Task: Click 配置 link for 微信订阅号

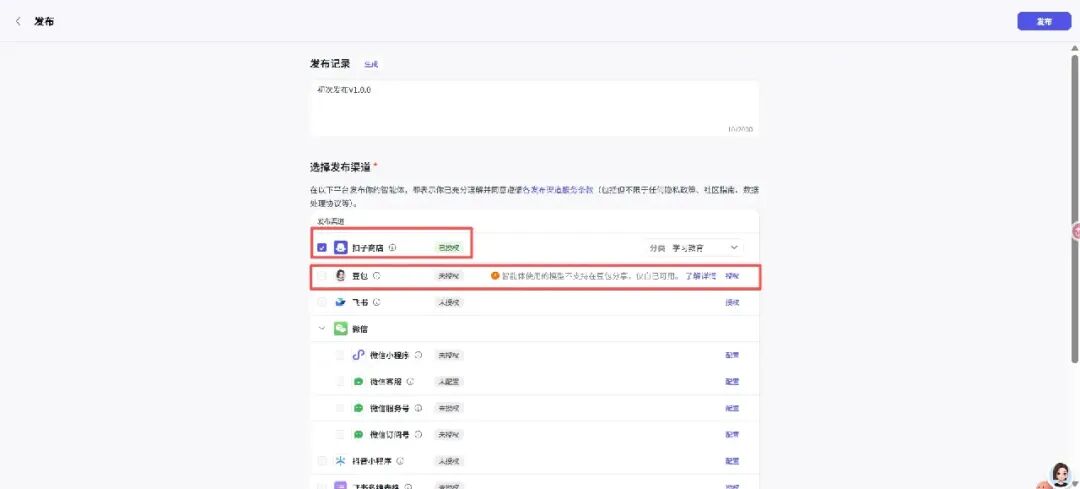Action: [x=731, y=435]
